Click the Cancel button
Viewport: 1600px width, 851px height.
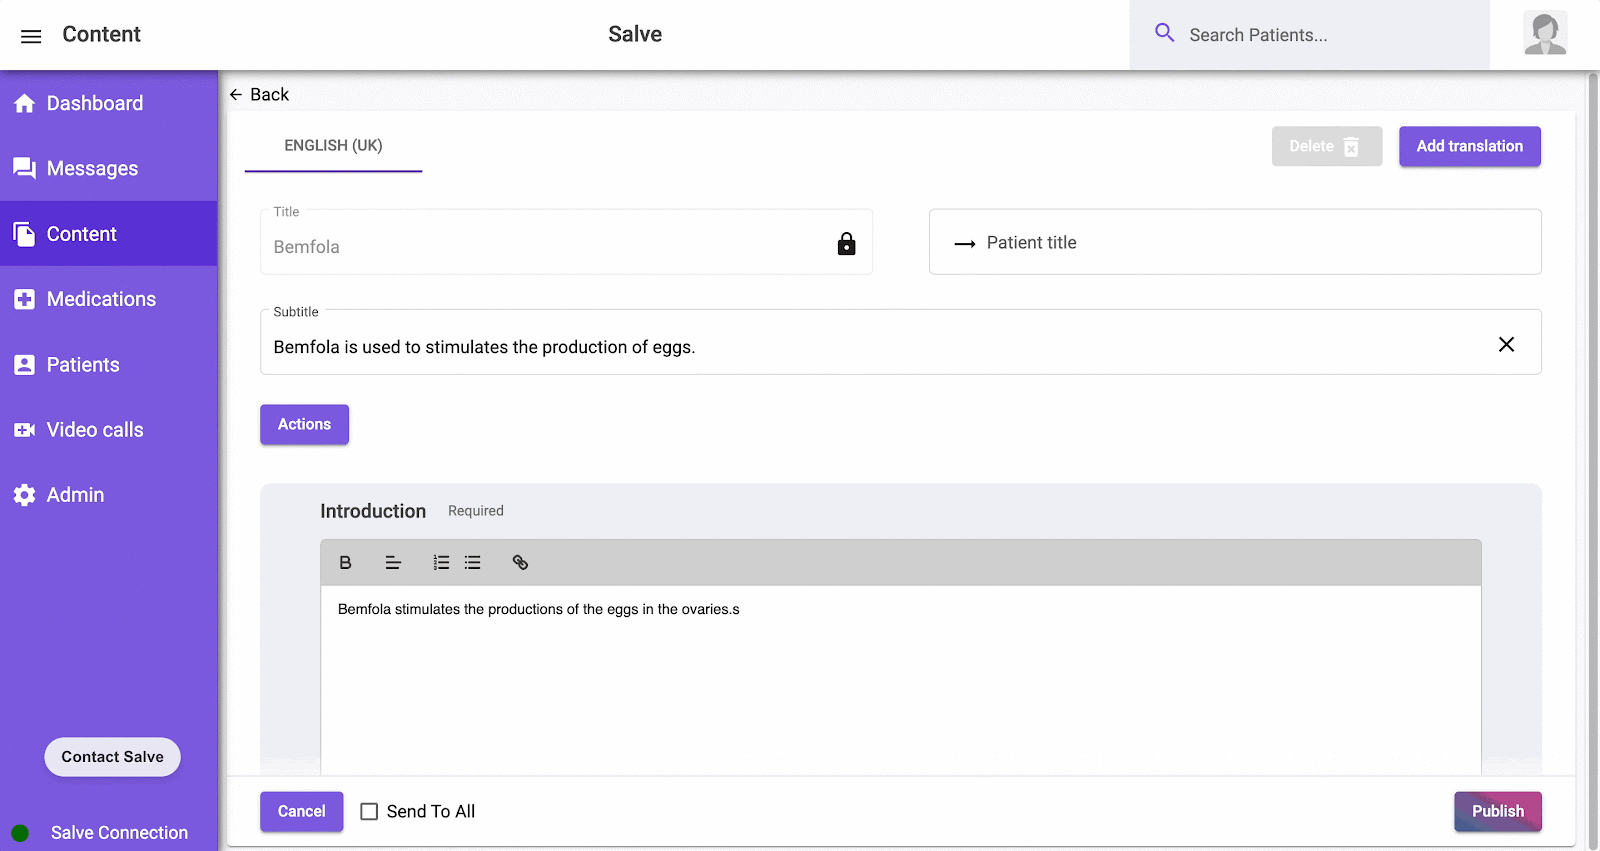pyautogui.click(x=301, y=811)
